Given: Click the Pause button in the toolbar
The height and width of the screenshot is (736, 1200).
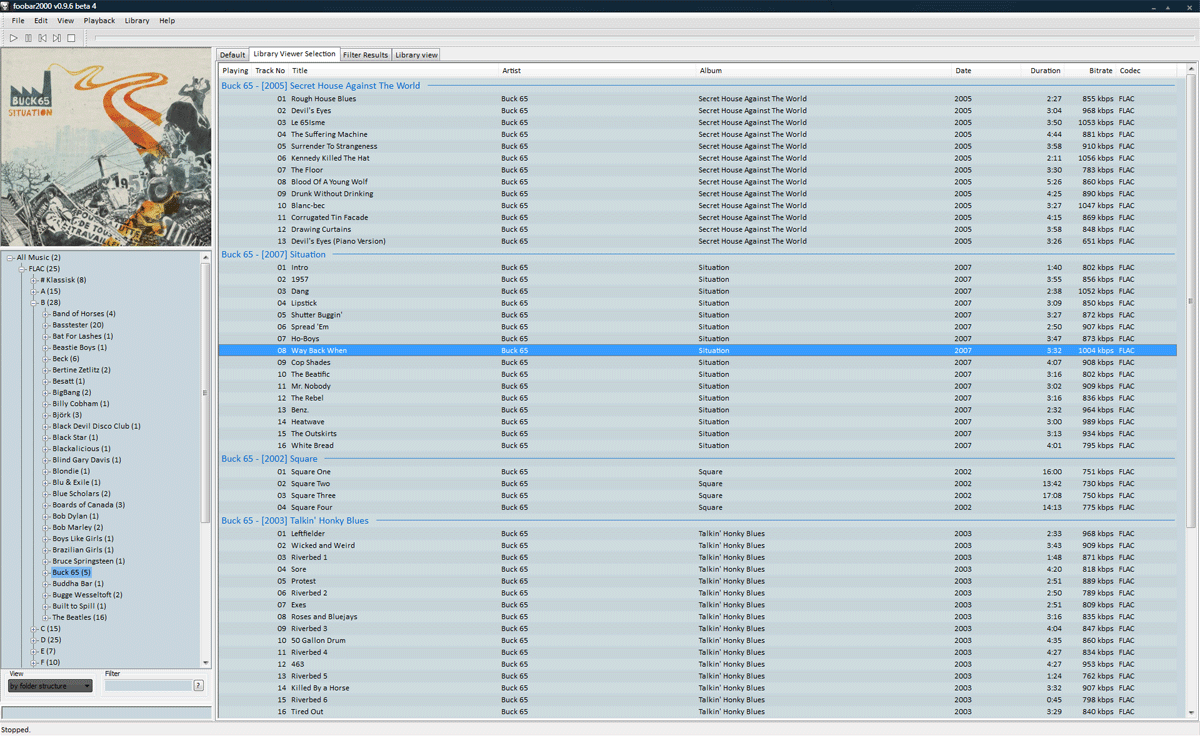Looking at the screenshot, I should coord(28,38).
